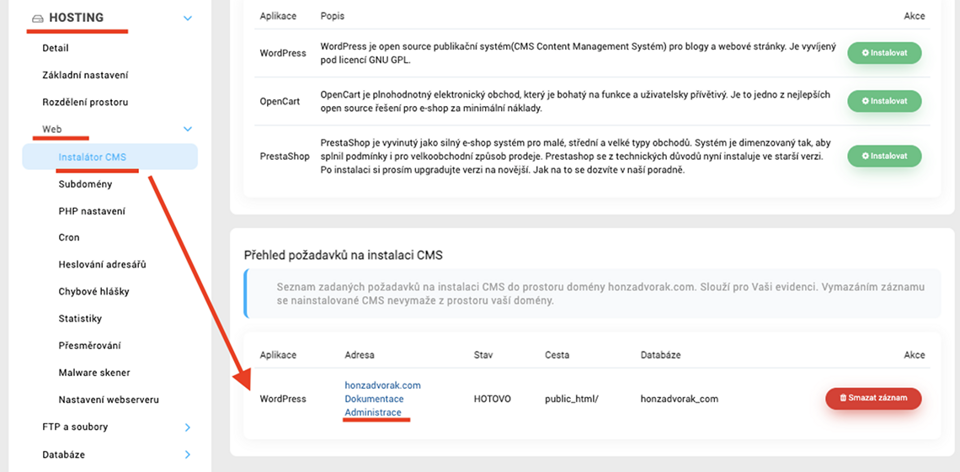Collapse the HOSTING section chevron
Screen dimensions: 960x472
[188, 18]
